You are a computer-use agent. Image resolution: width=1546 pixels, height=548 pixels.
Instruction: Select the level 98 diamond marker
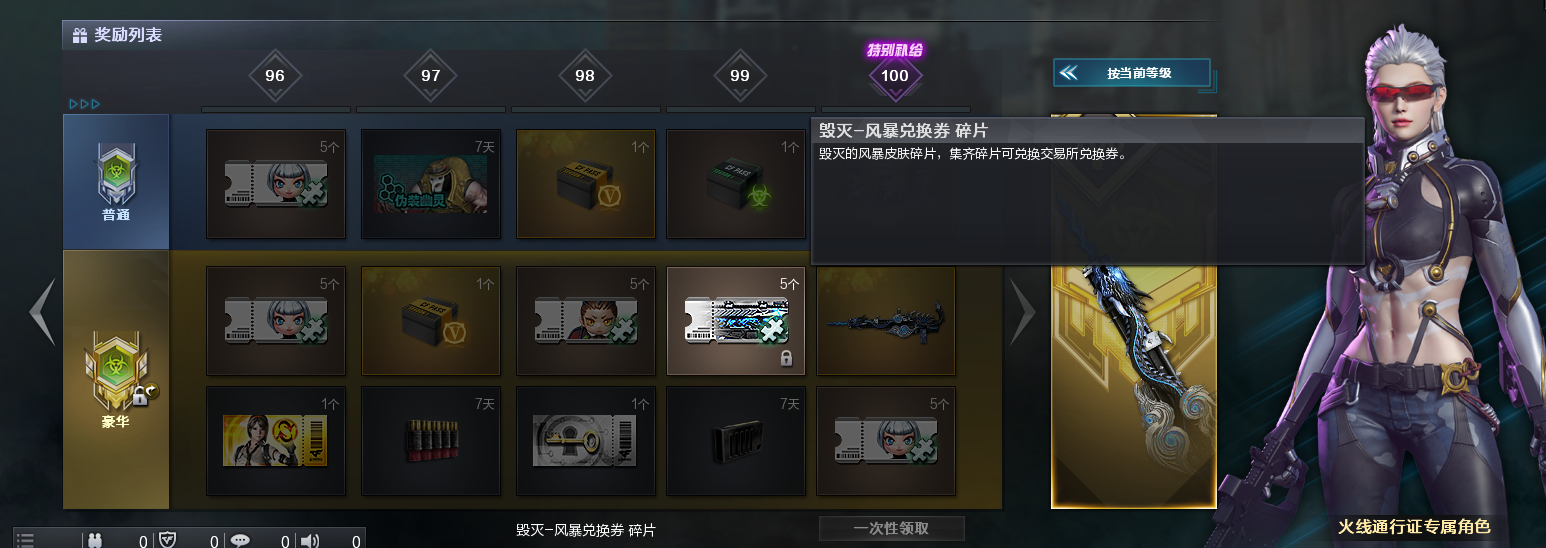585,76
